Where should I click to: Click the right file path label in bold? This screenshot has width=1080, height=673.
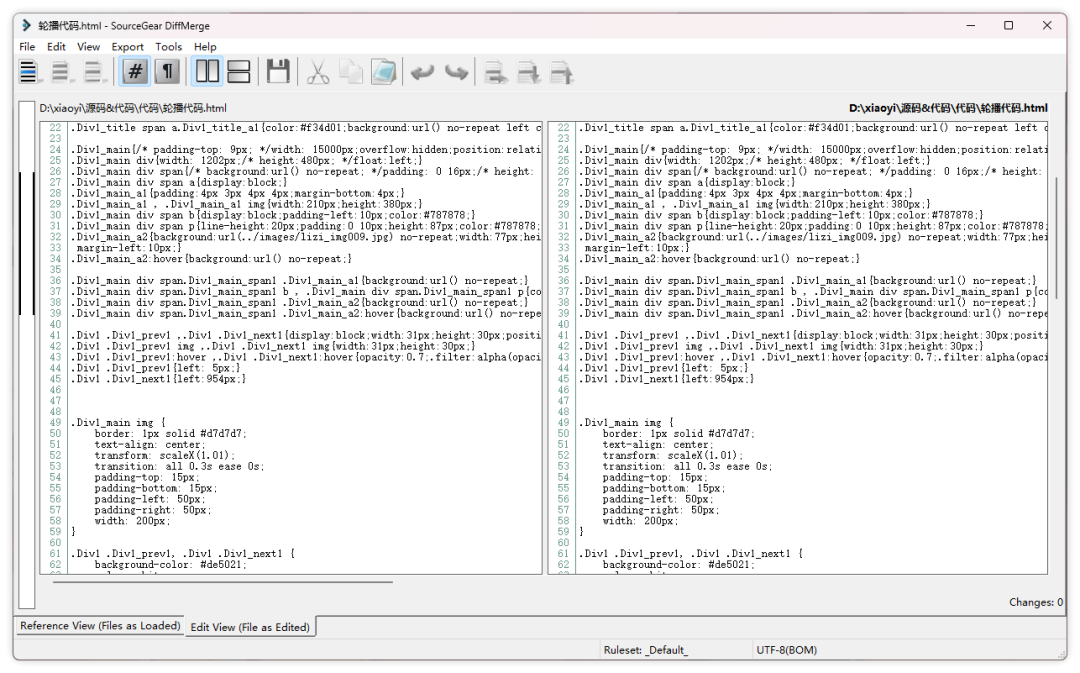coord(948,108)
